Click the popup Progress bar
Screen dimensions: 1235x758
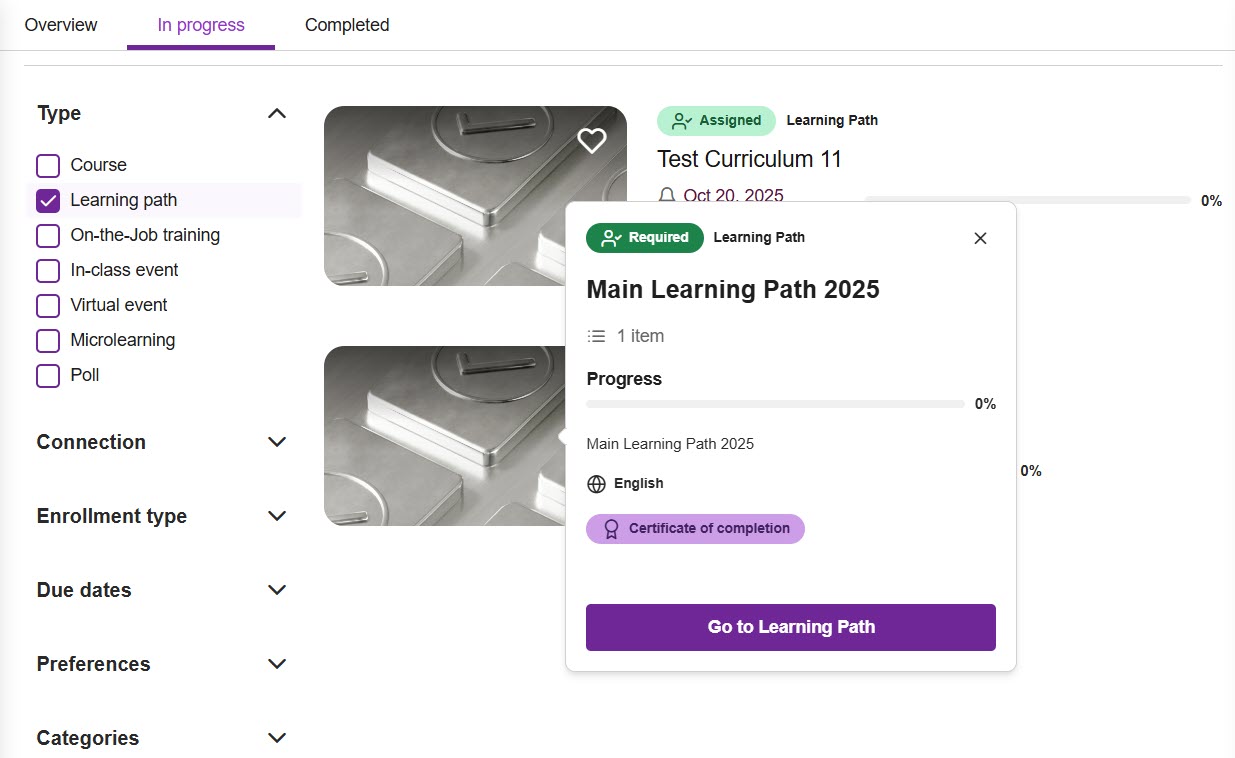(x=775, y=404)
